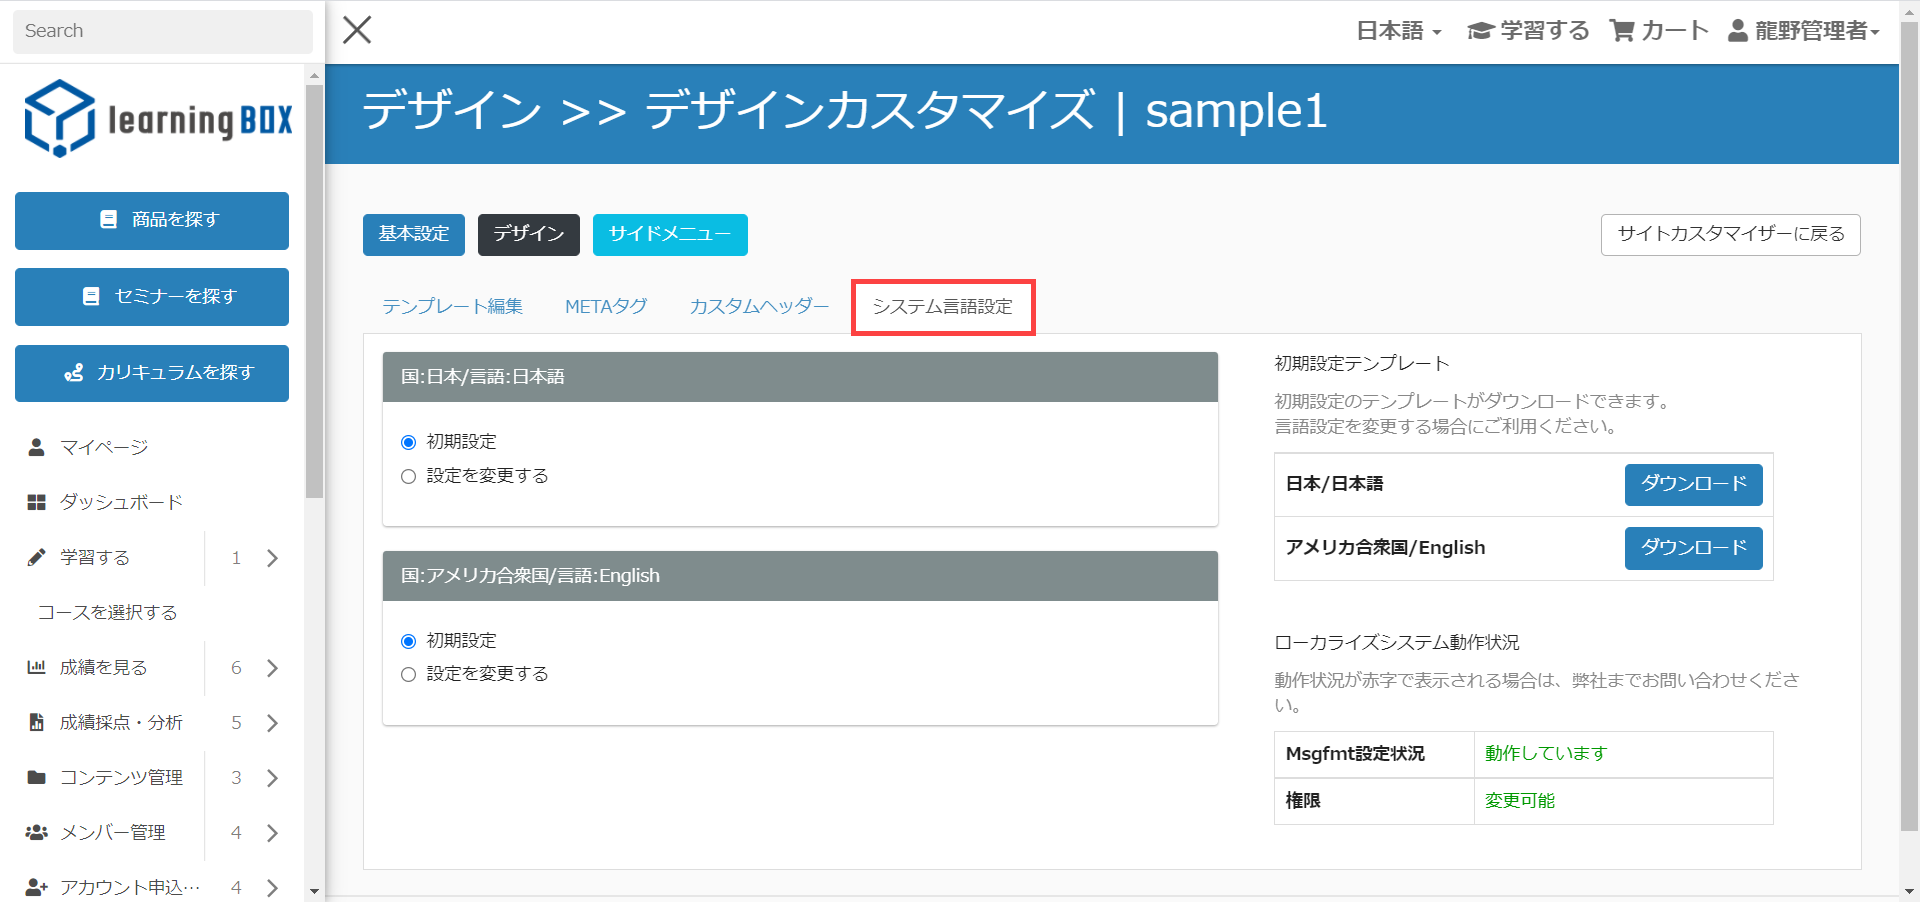Select 設定を変更する for English language

408,674
